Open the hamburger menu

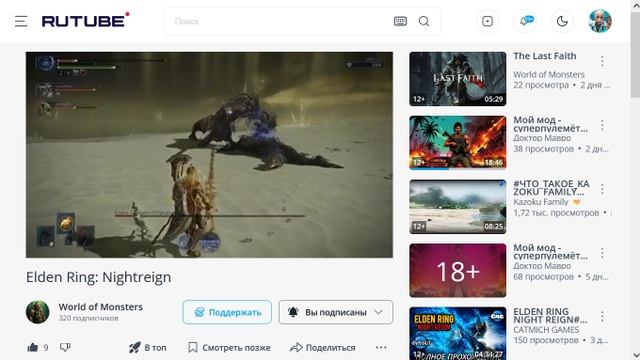click(x=21, y=21)
